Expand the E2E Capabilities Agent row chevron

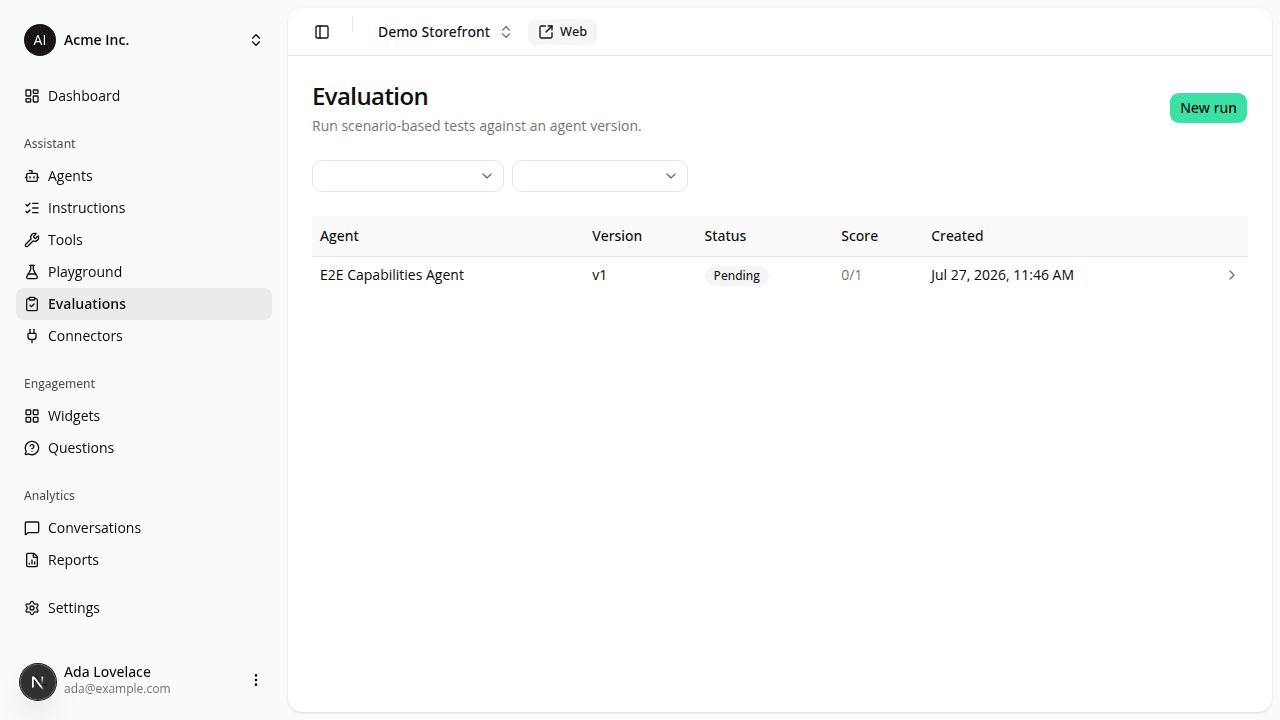tap(1232, 275)
